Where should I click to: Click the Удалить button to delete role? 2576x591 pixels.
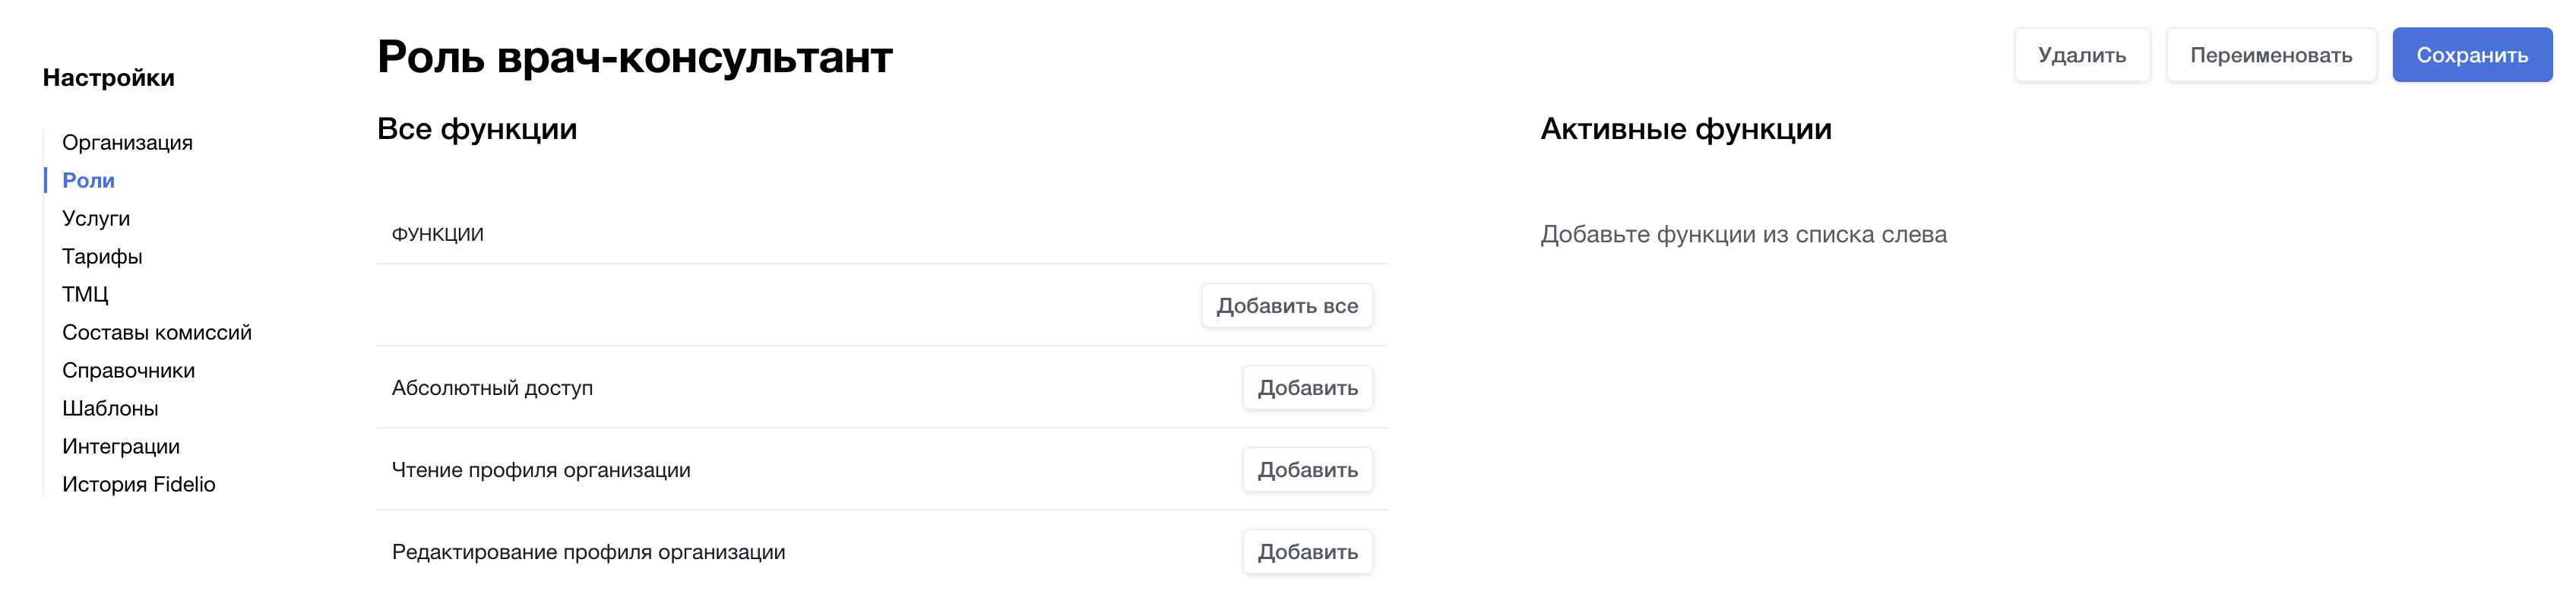click(2082, 55)
